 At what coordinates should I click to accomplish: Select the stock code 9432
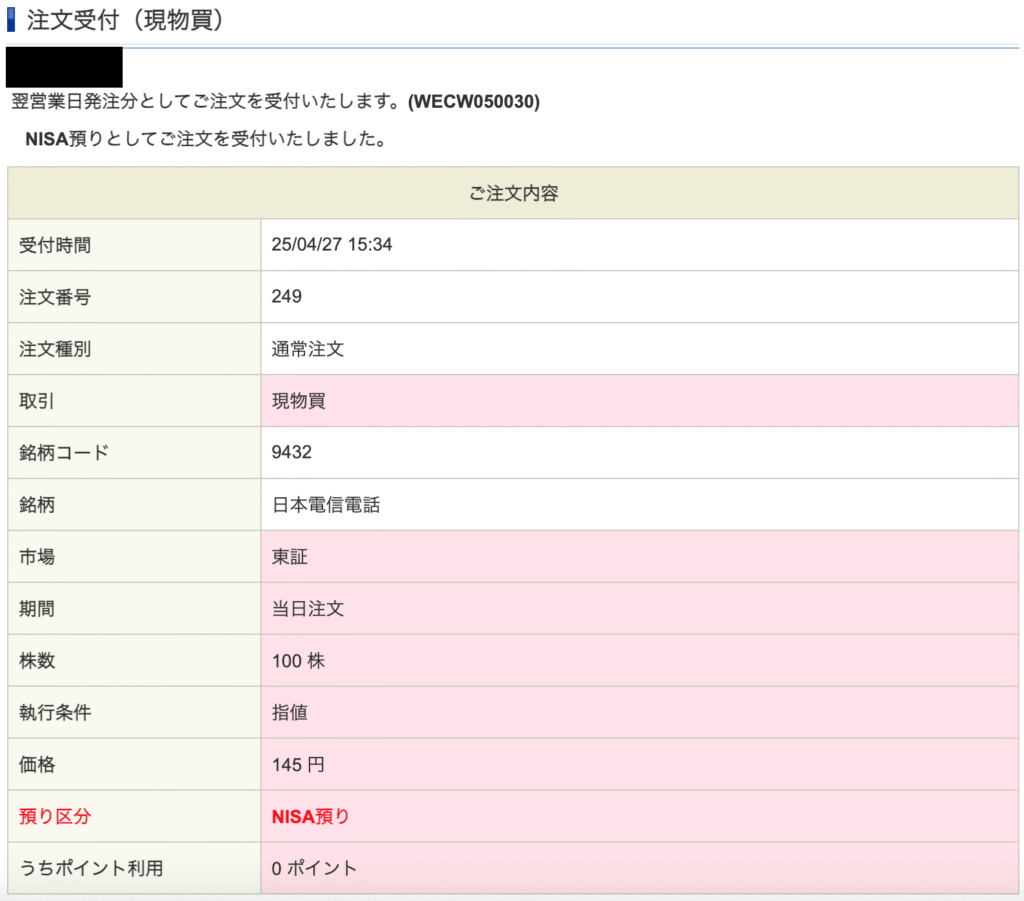pos(292,453)
